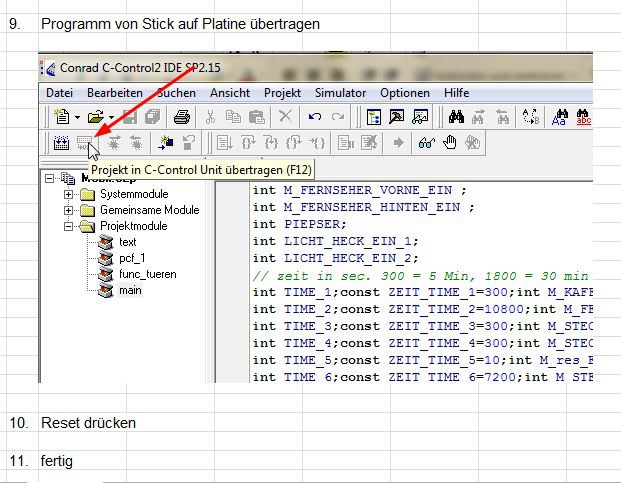Click the second grayed bug debug icon
621x483 pixels.
136,143
